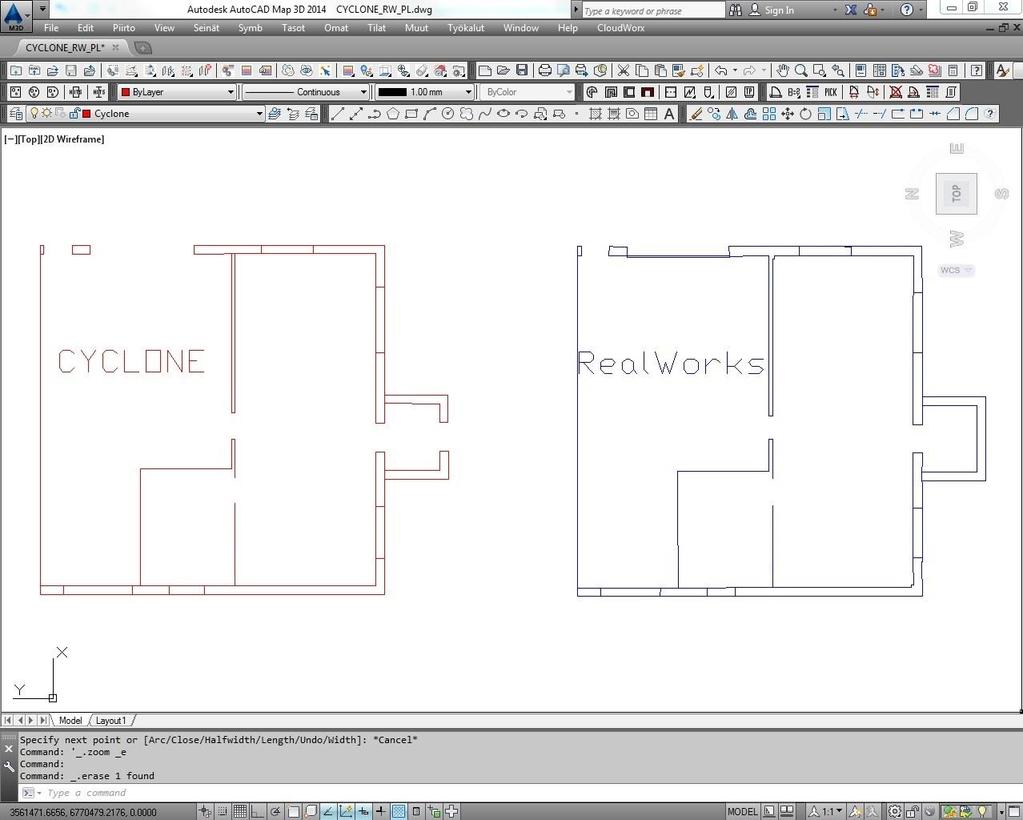This screenshot has width=1023, height=820.
Task: Select the Erase tool
Action: 695,114
